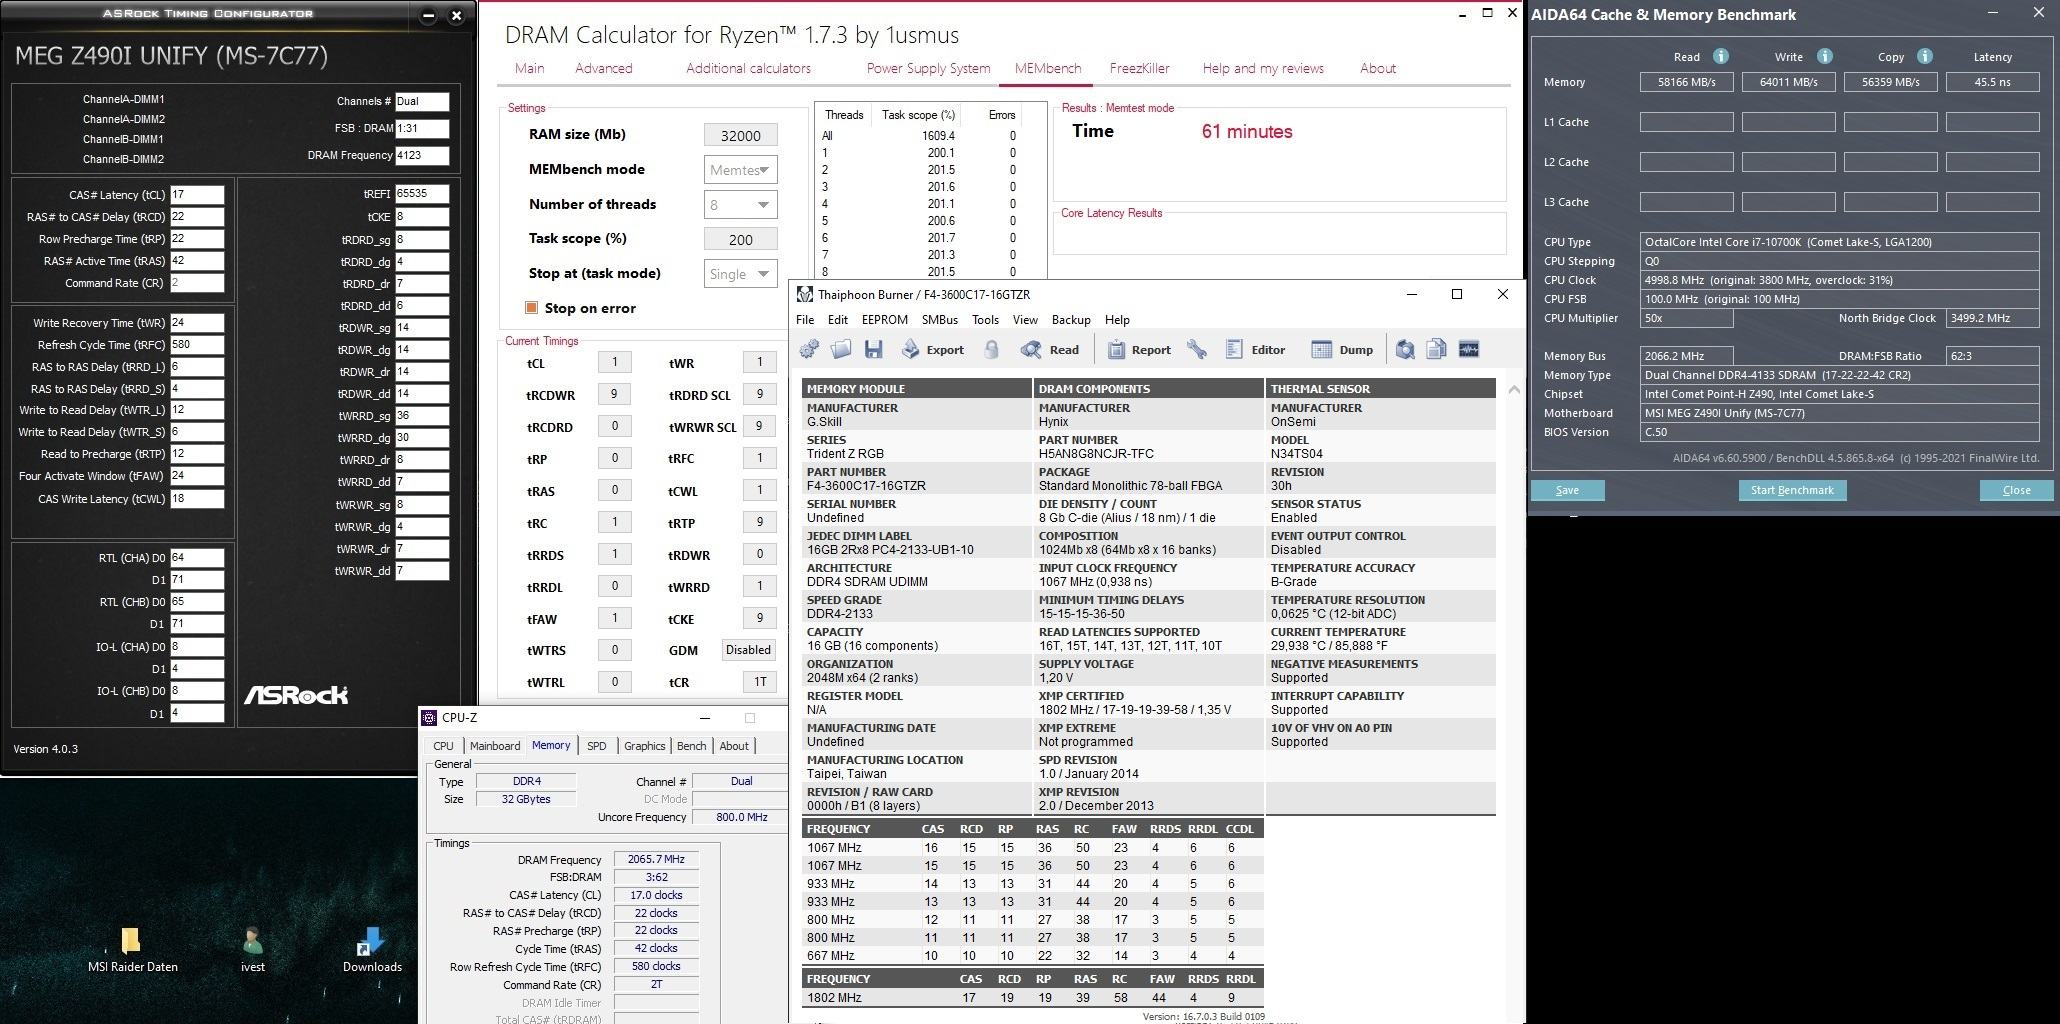
Task: Click the 1802 MHz XMP frequency row
Action: pyautogui.click(x=1033, y=997)
